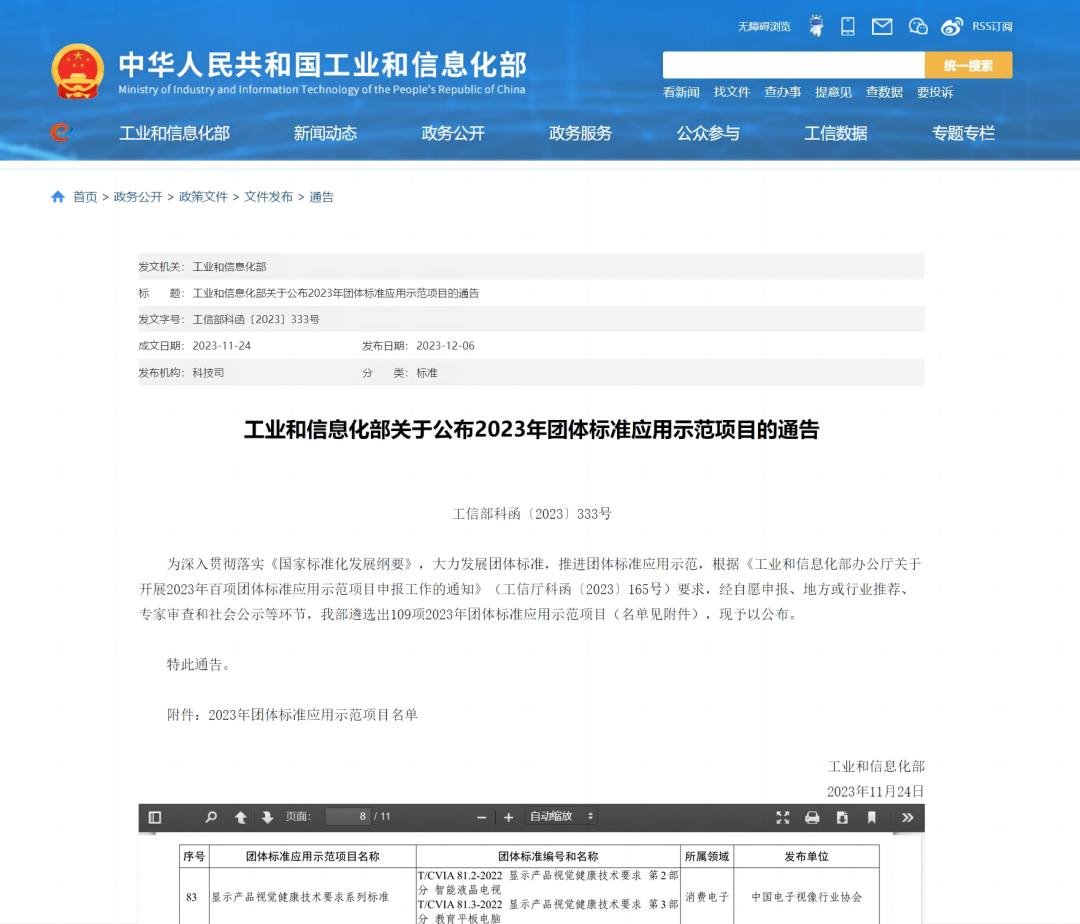
Task: Open the WeChat icon in header
Action: pos(918,27)
